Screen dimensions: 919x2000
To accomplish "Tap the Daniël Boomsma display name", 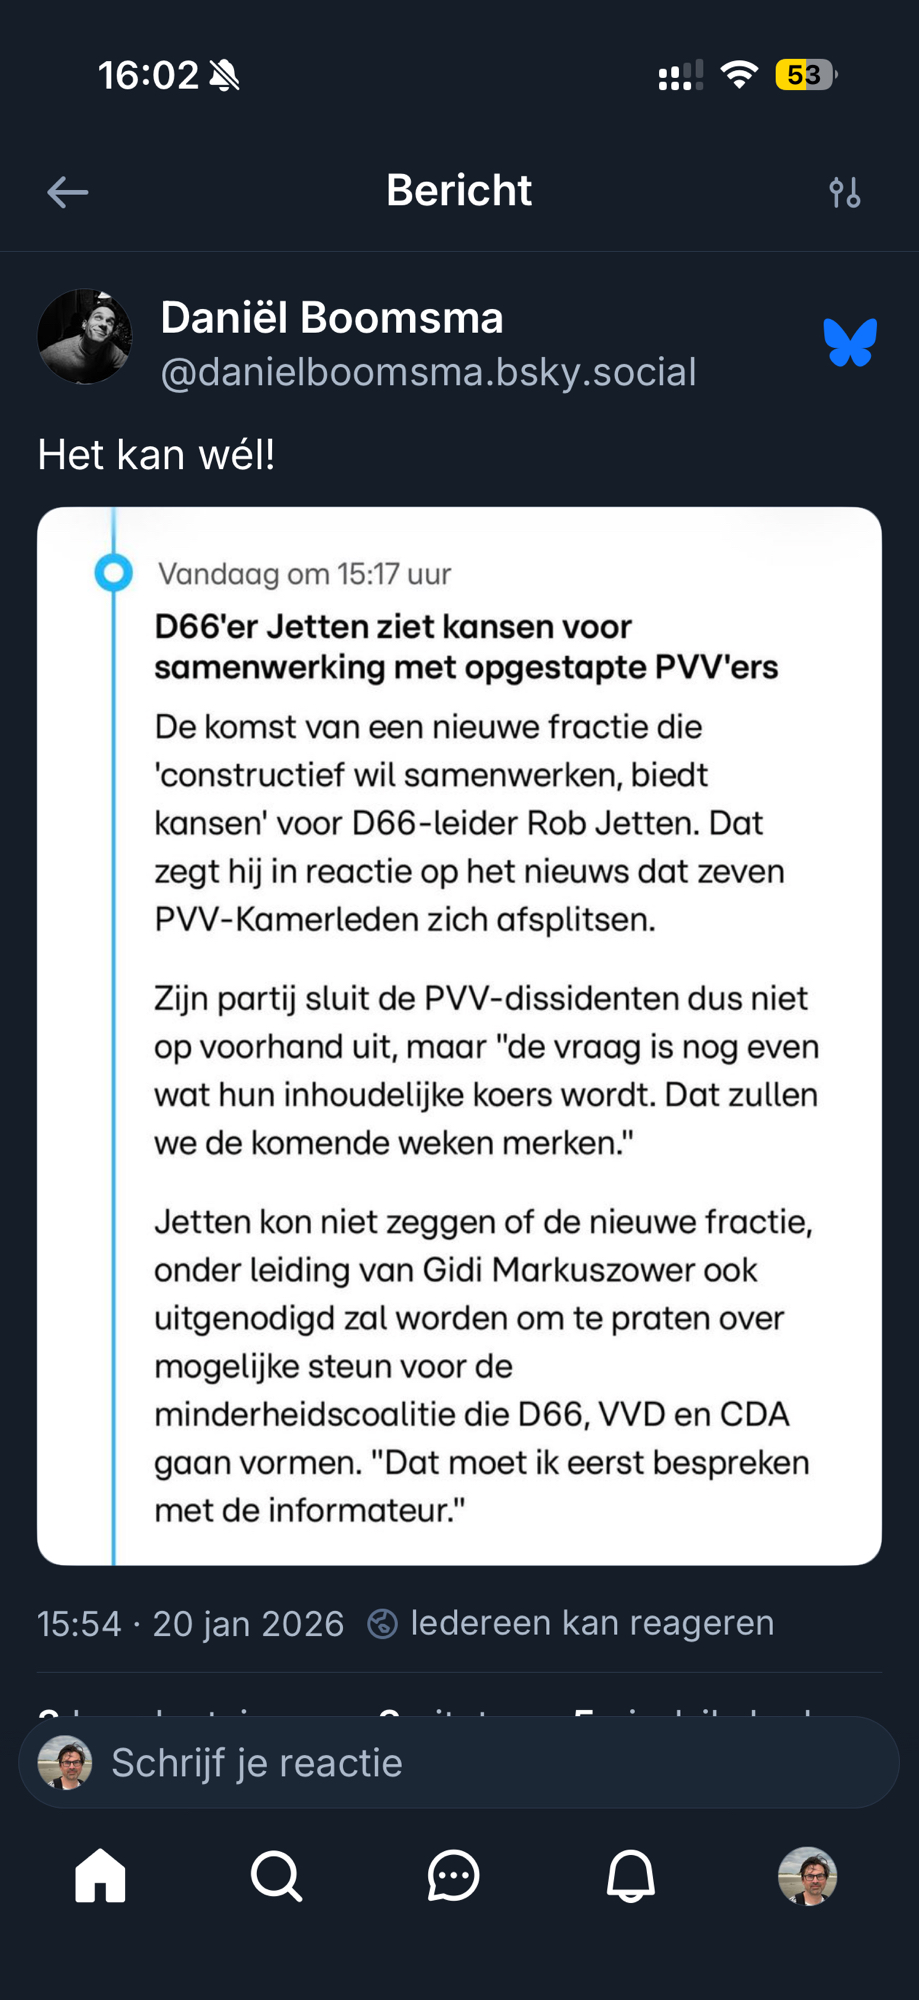I will click(x=332, y=318).
